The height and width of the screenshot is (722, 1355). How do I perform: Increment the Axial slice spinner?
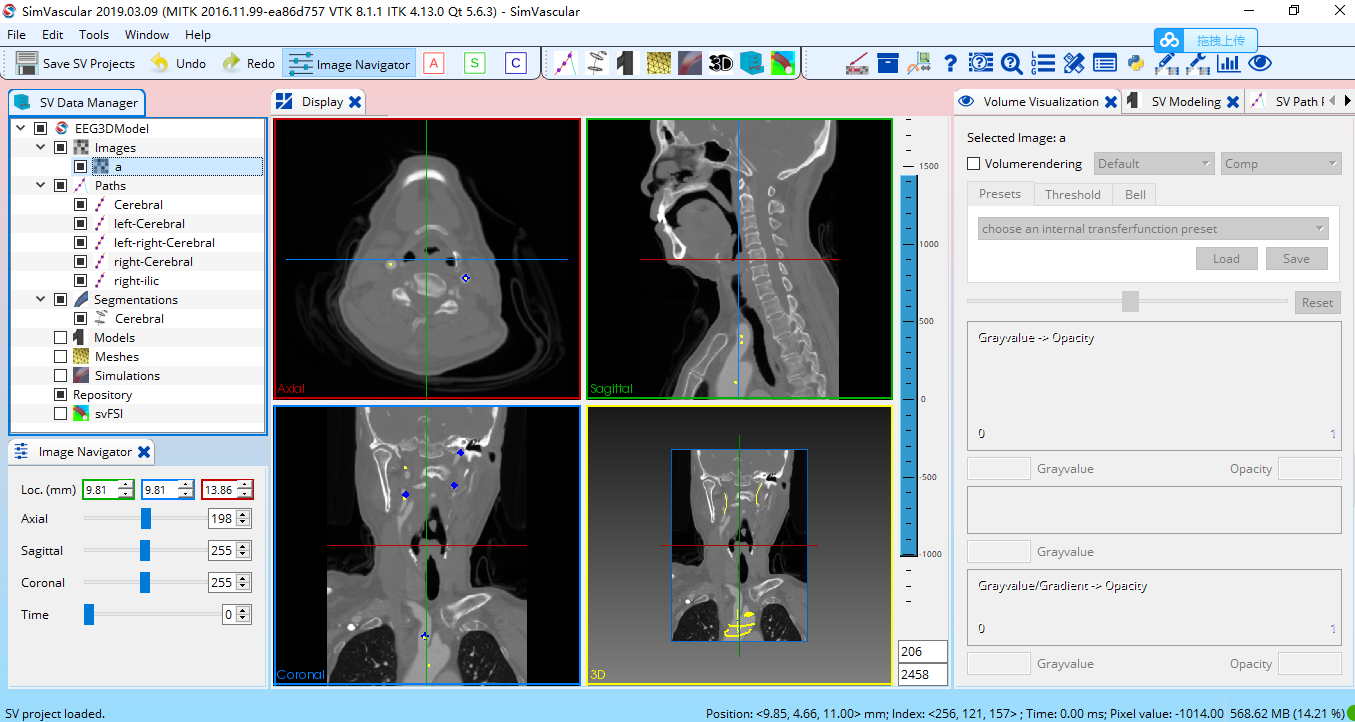[x=244, y=514]
